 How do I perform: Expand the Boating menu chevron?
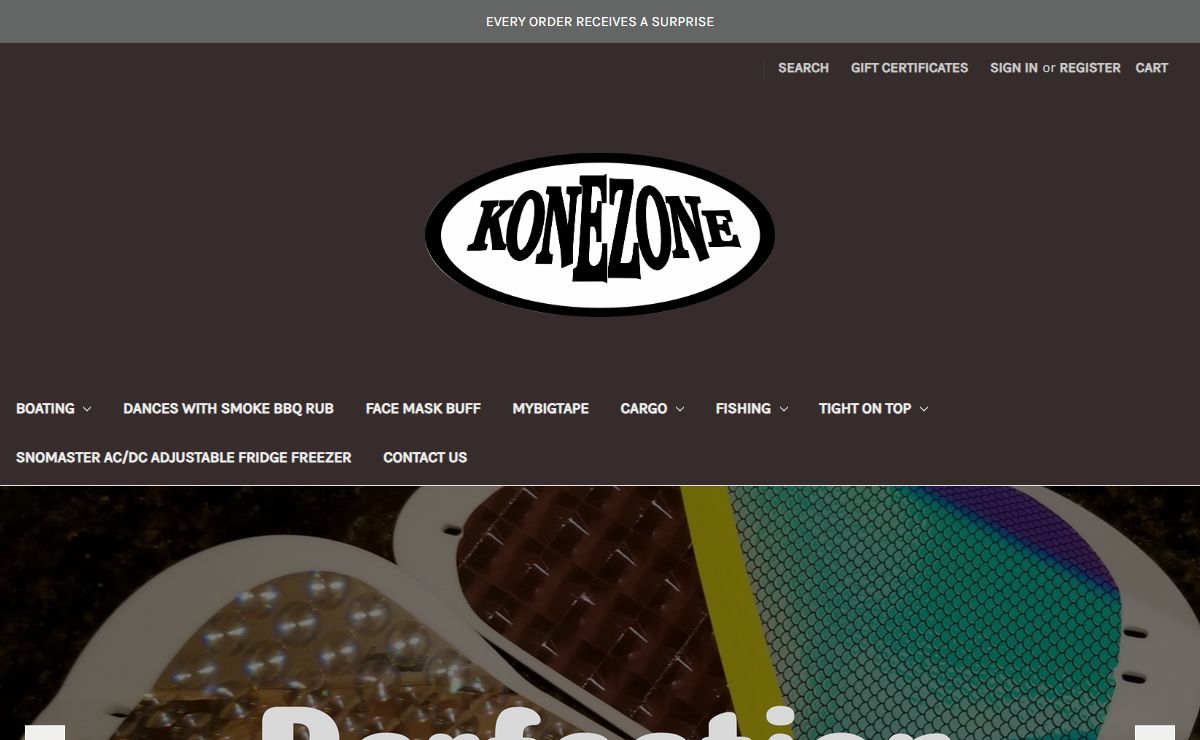87,409
